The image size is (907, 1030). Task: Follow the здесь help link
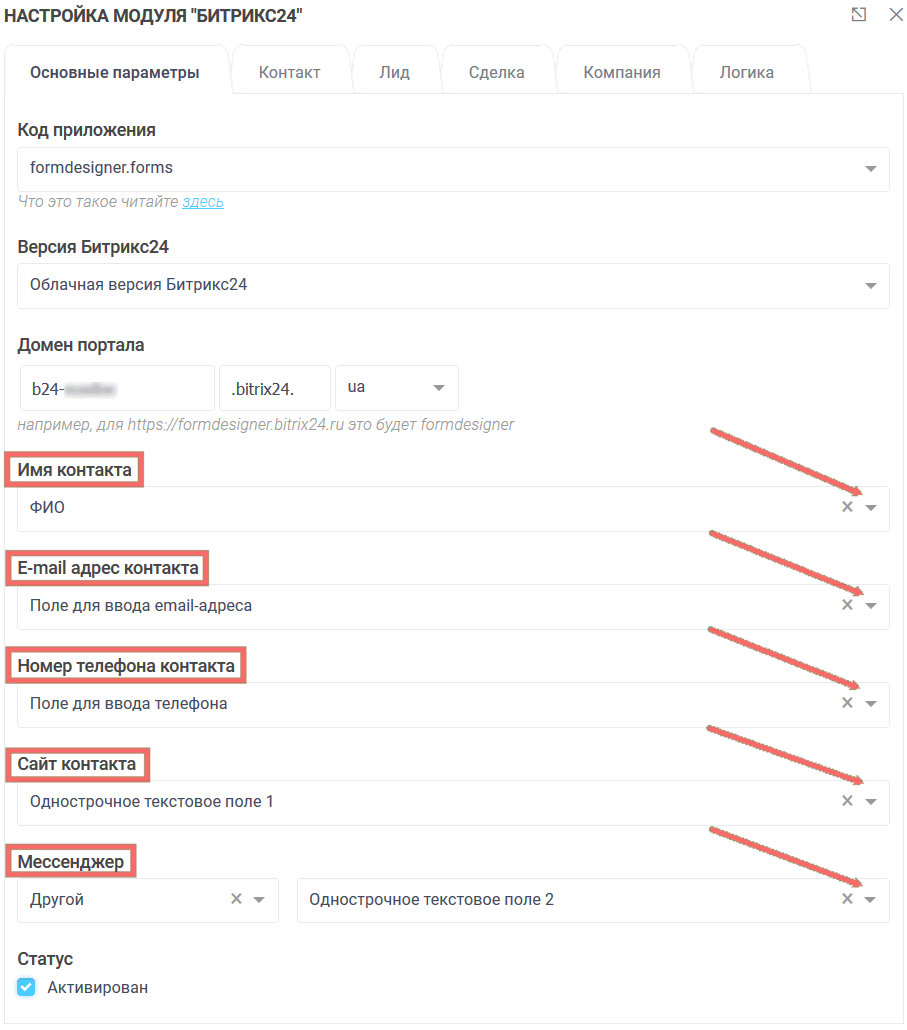pyautogui.click(x=202, y=202)
